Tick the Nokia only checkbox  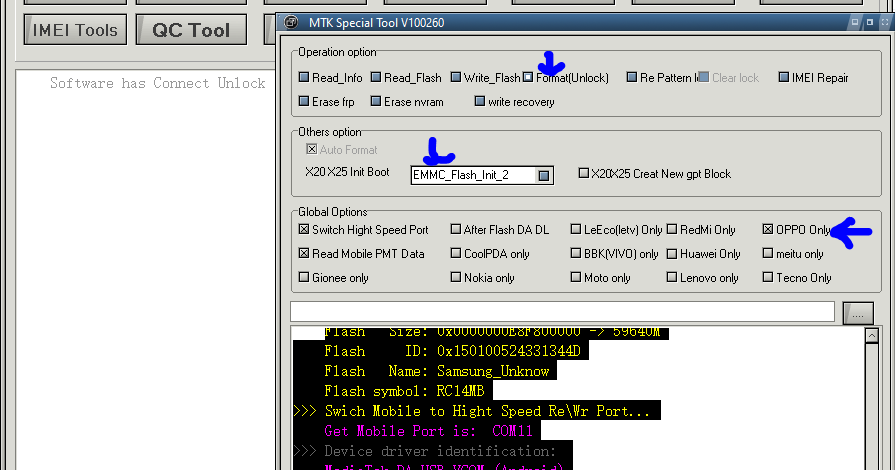455,277
